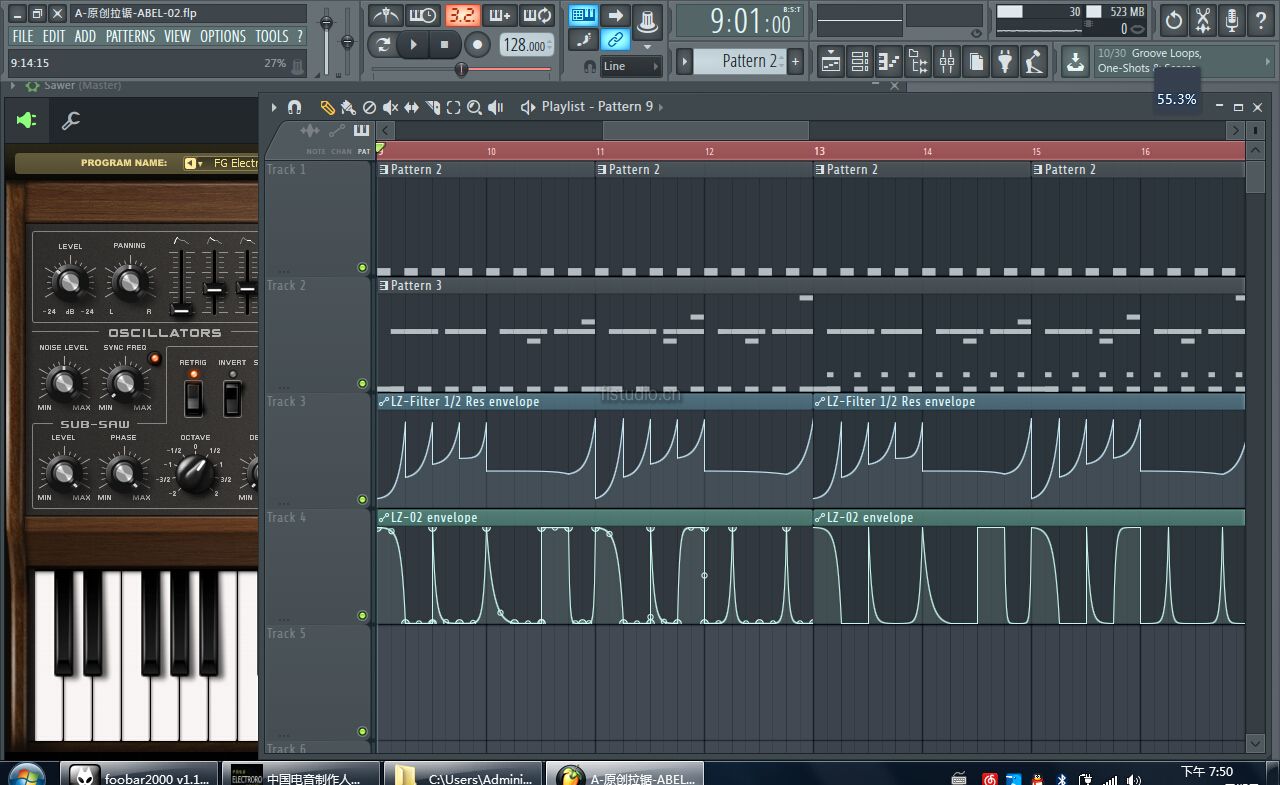
Task: Open the Playlist view from top toolbar
Action: [x=831, y=62]
